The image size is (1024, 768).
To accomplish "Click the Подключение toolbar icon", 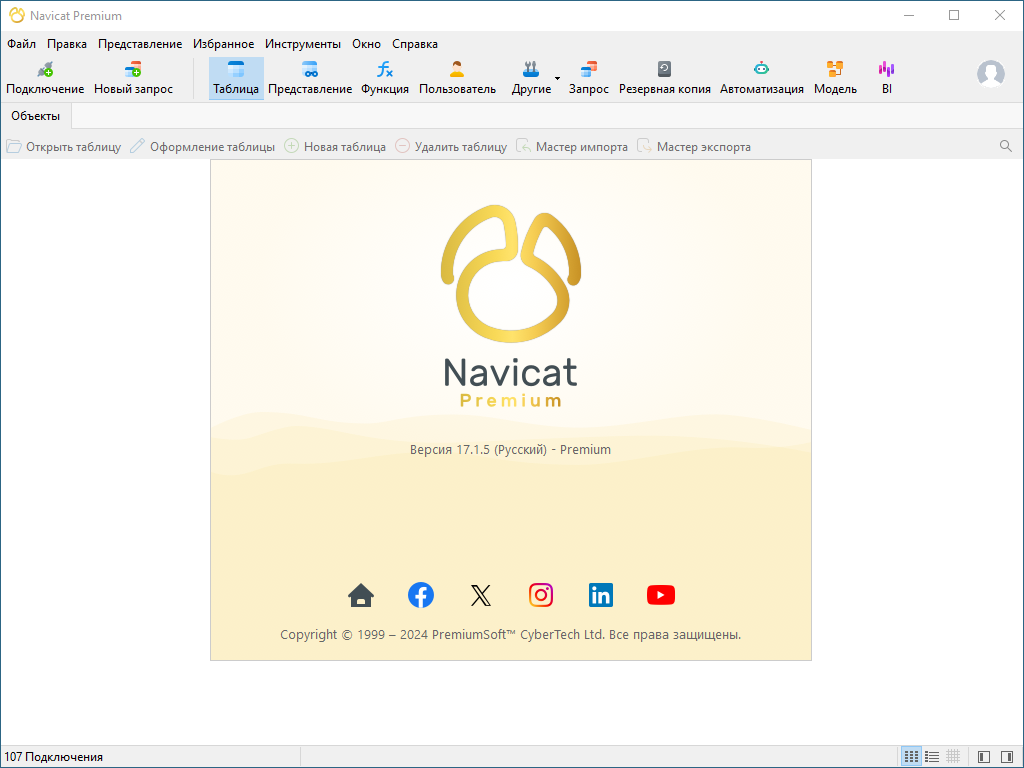I will point(45,78).
